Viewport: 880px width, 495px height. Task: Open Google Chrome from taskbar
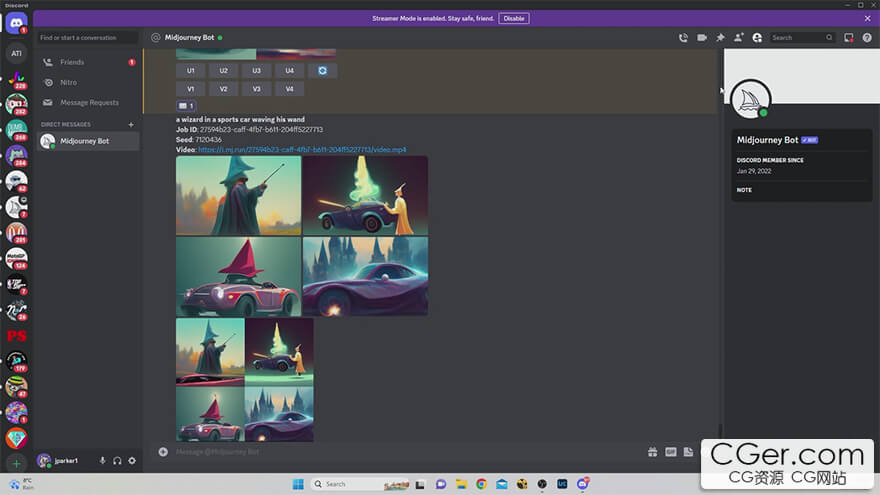click(x=482, y=484)
